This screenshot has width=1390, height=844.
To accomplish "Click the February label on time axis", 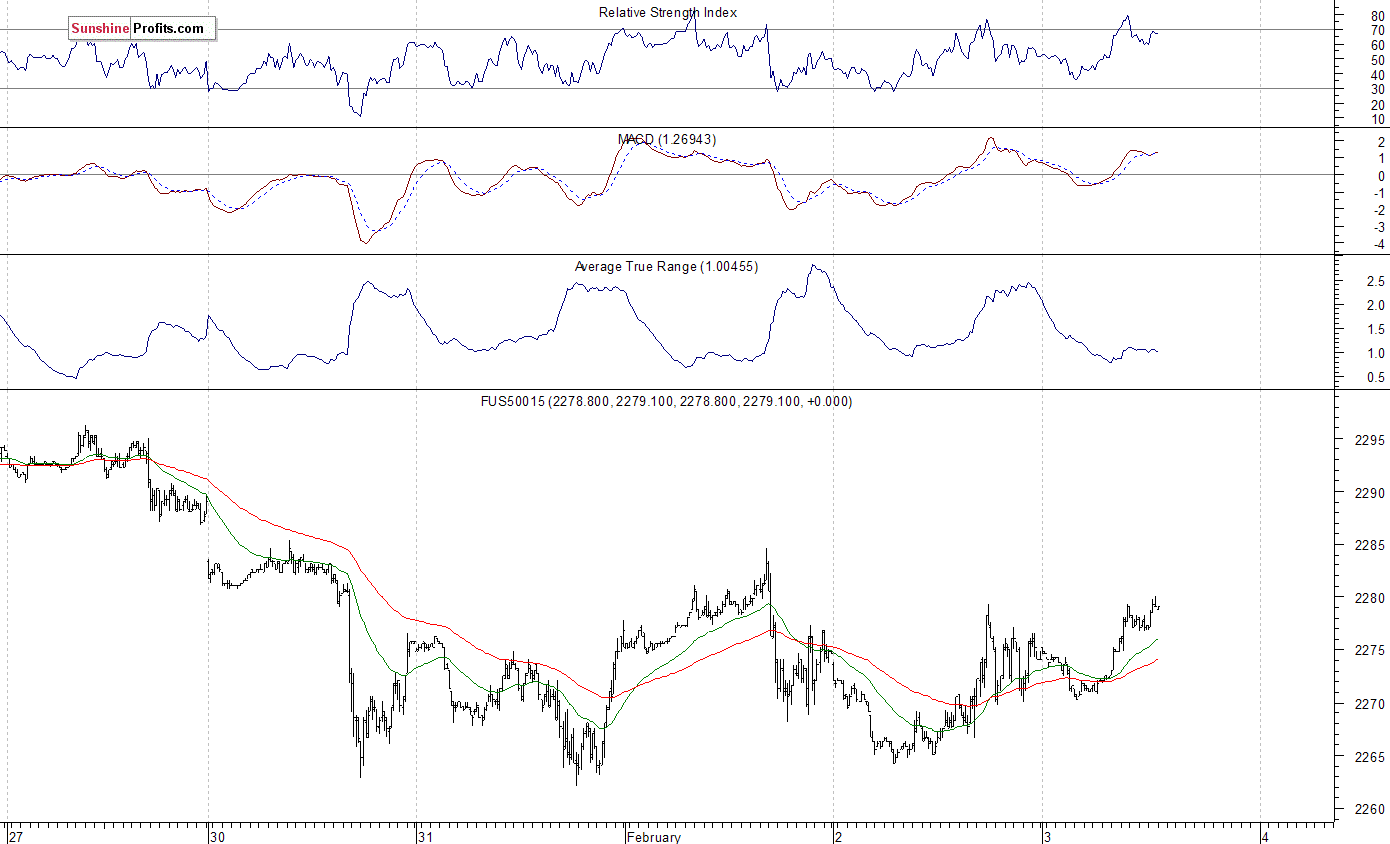I will pos(654,837).
